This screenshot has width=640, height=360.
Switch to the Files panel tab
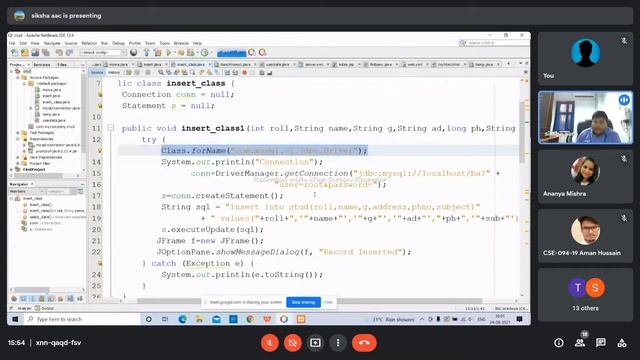pos(62,64)
